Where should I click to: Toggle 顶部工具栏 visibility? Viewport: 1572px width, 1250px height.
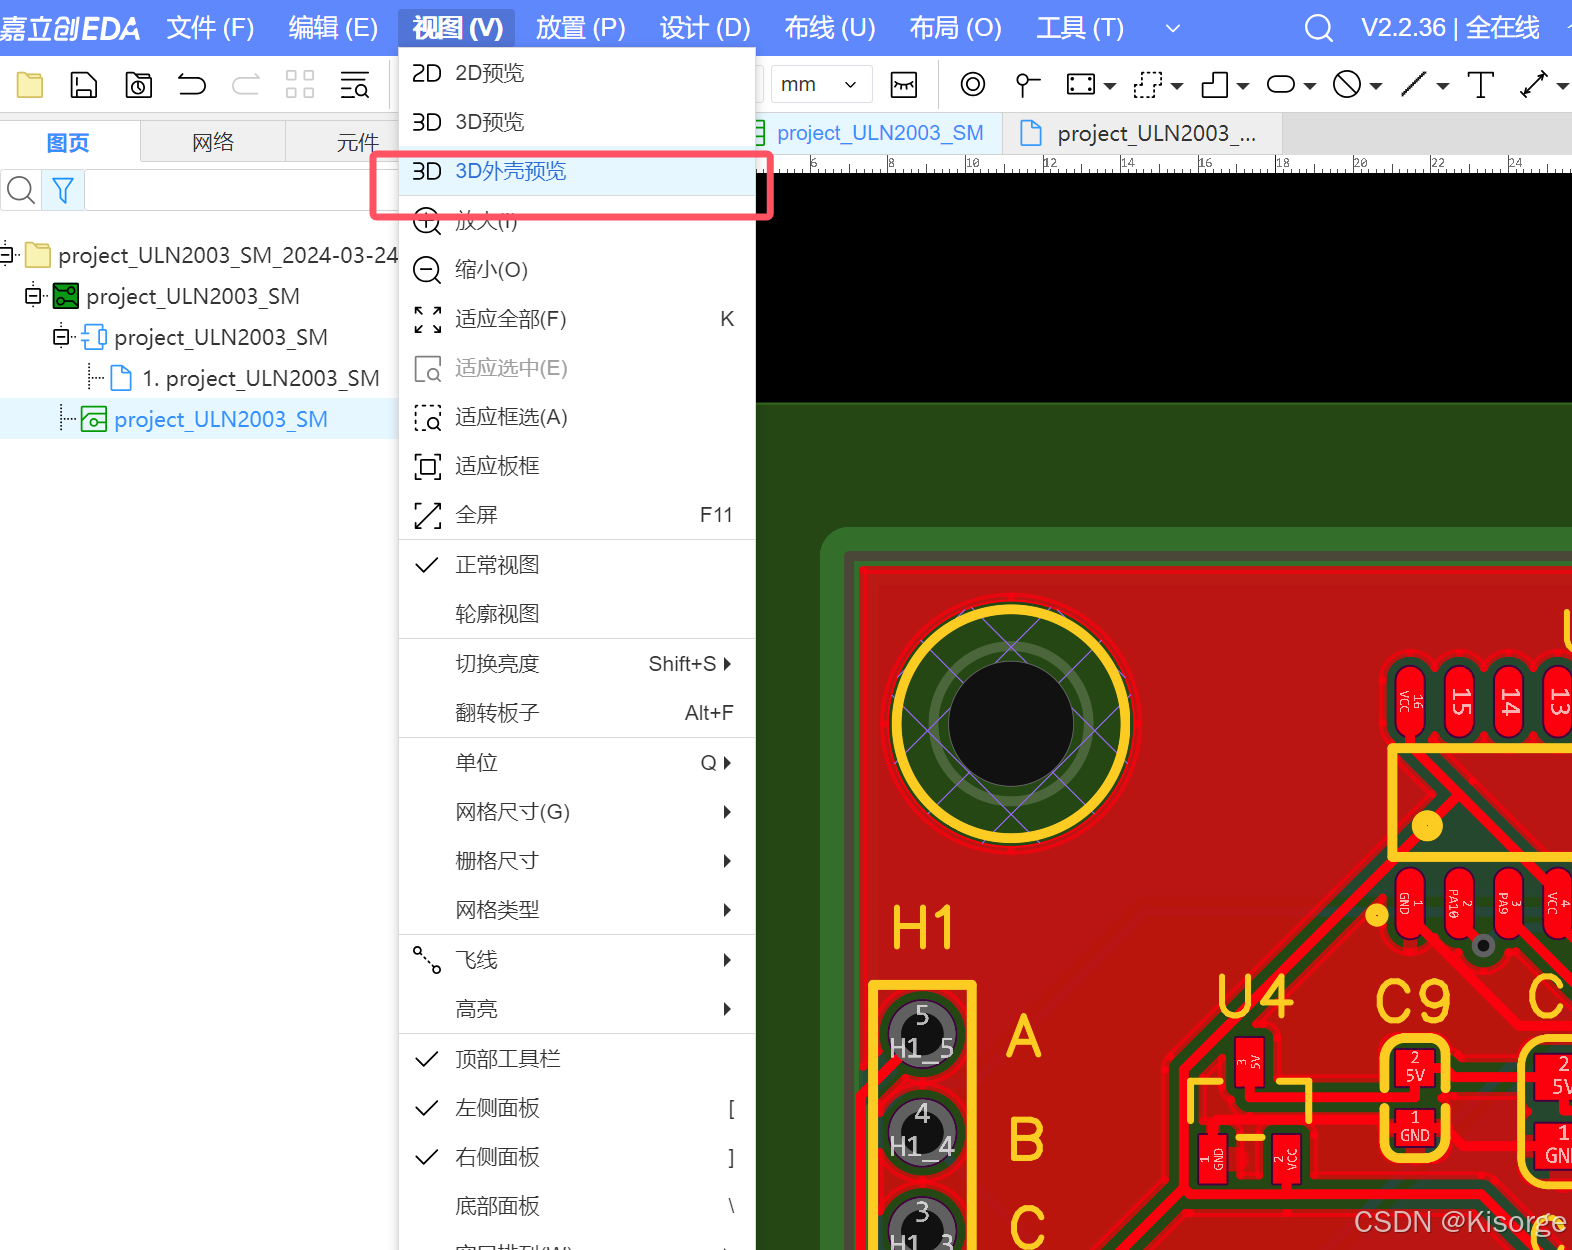tap(577, 1059)
